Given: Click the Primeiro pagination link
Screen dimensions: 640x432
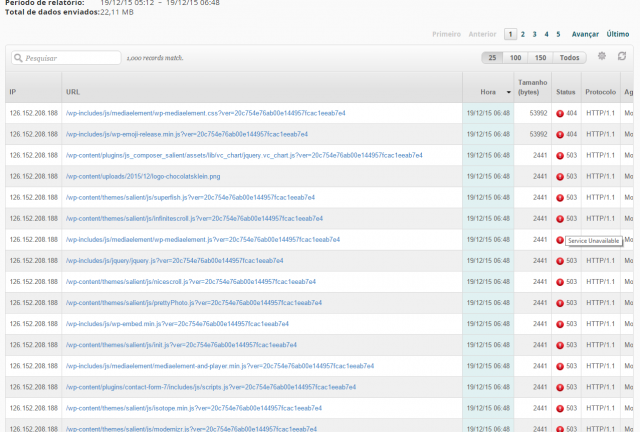Looking at the screenshot, I should point(447,34).
